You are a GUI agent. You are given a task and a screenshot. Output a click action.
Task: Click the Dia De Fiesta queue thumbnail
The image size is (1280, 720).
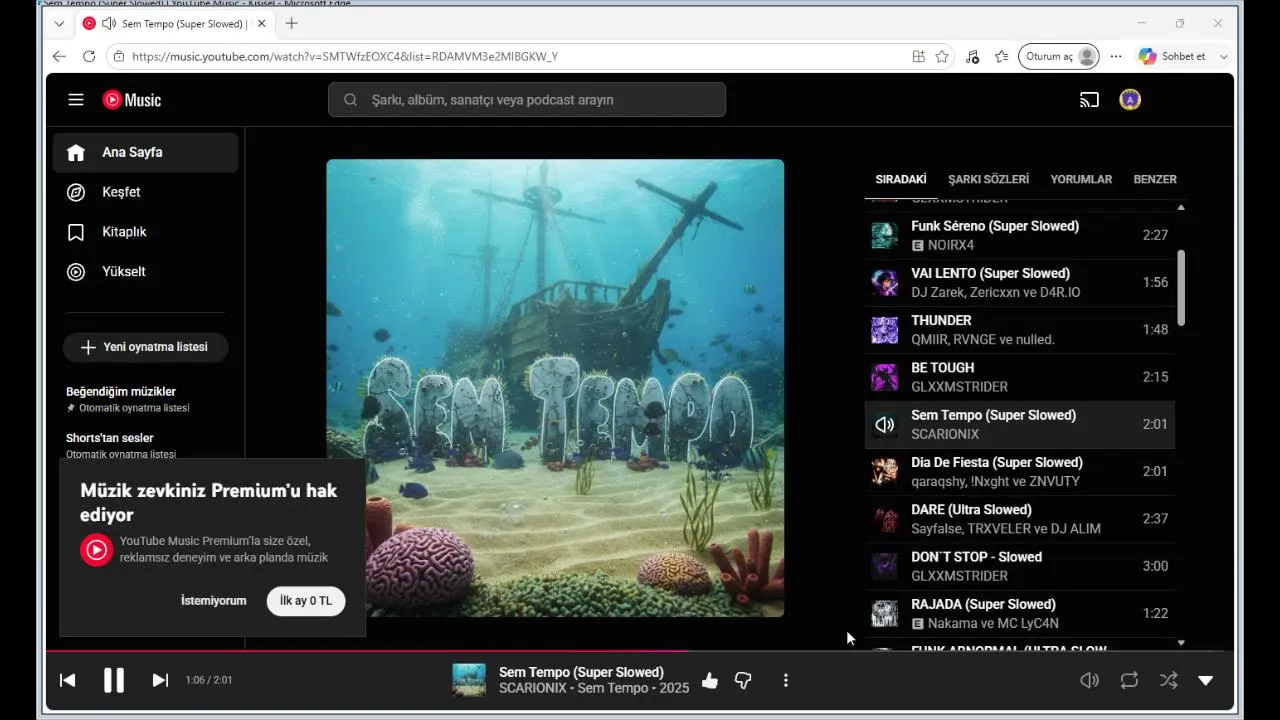(884, 471)
